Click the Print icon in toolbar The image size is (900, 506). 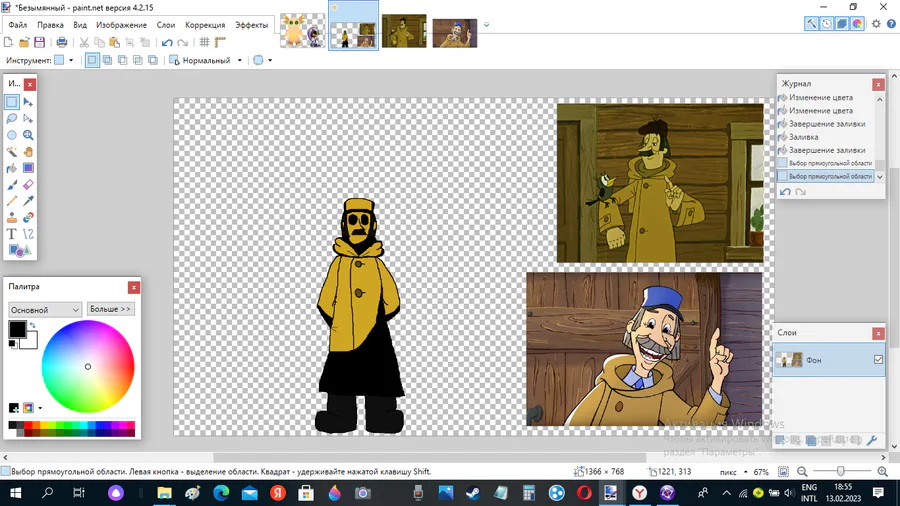coord(61,42)
